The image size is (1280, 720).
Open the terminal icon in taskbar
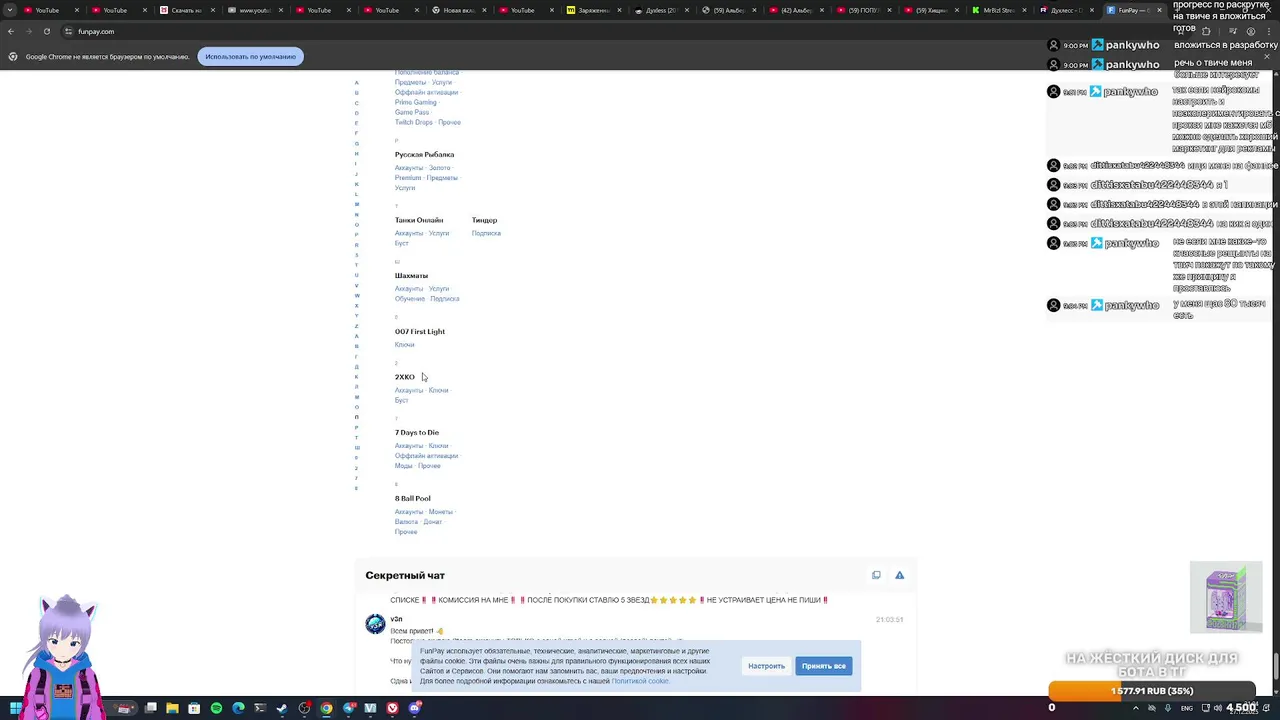pos(260,708)
